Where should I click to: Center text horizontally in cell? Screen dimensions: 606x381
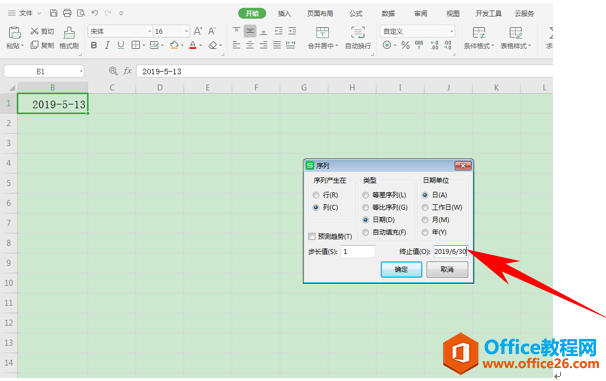[250, 45]
